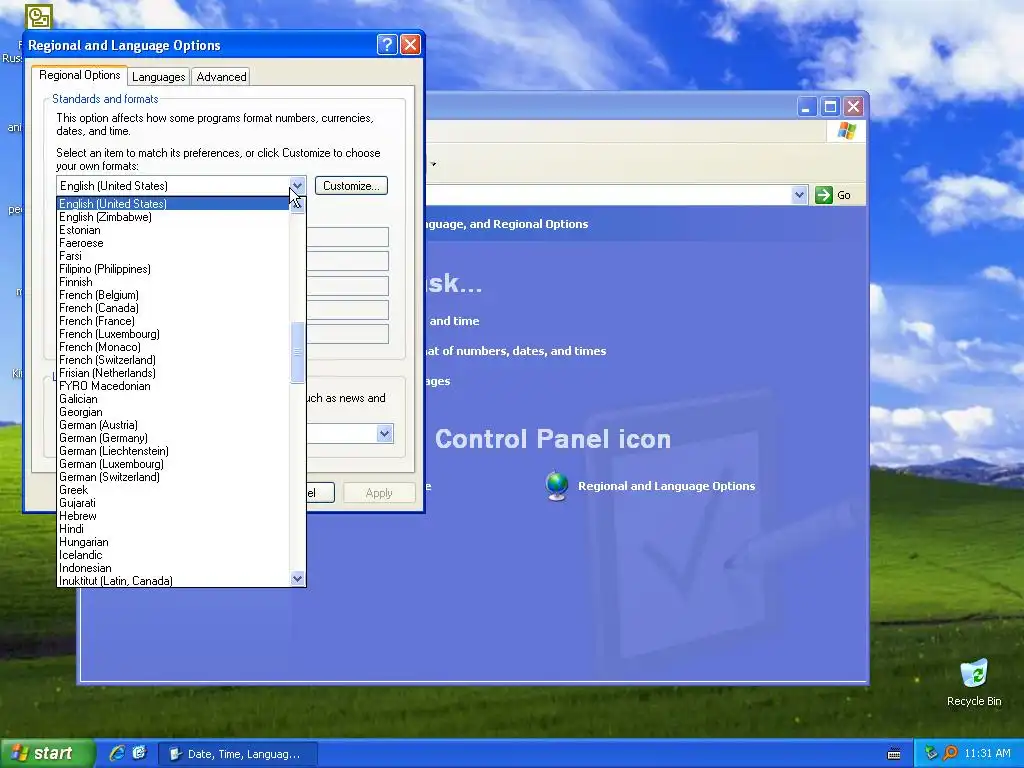
Task: Select Filipino (Philippines) in the list
Action: coord(173,269)
